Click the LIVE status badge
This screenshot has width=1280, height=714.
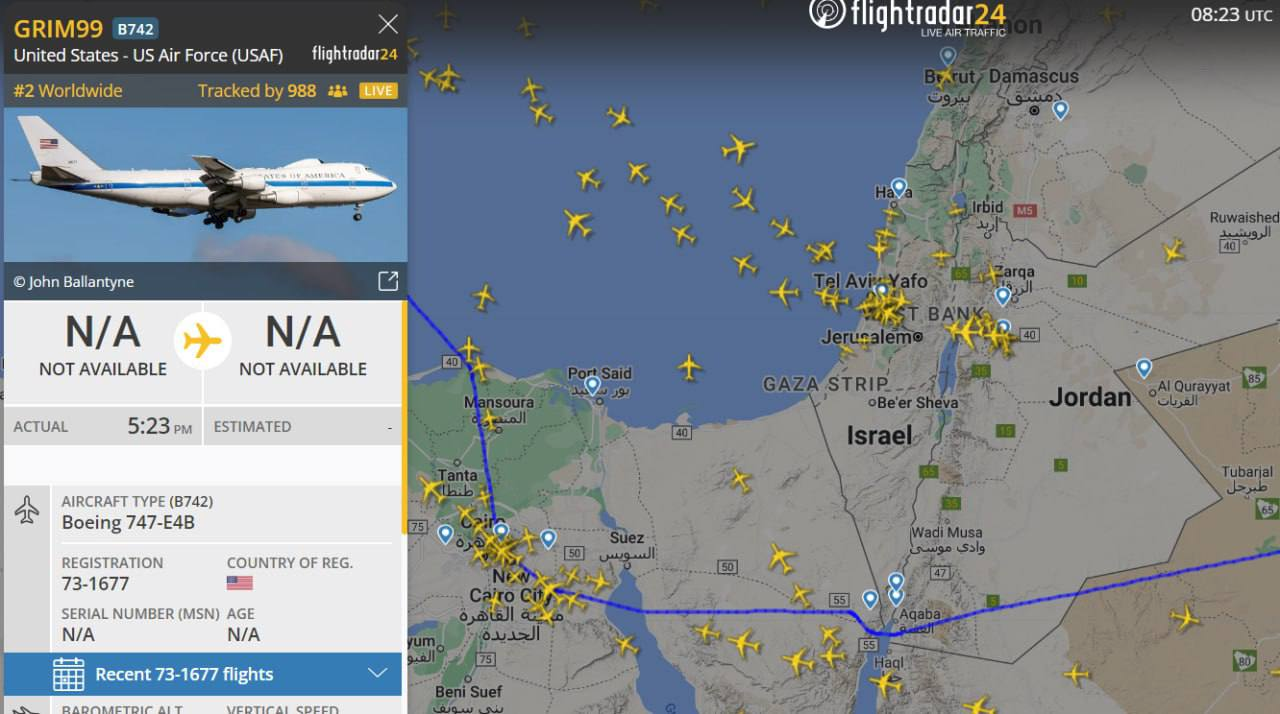[x=378, y=91]
